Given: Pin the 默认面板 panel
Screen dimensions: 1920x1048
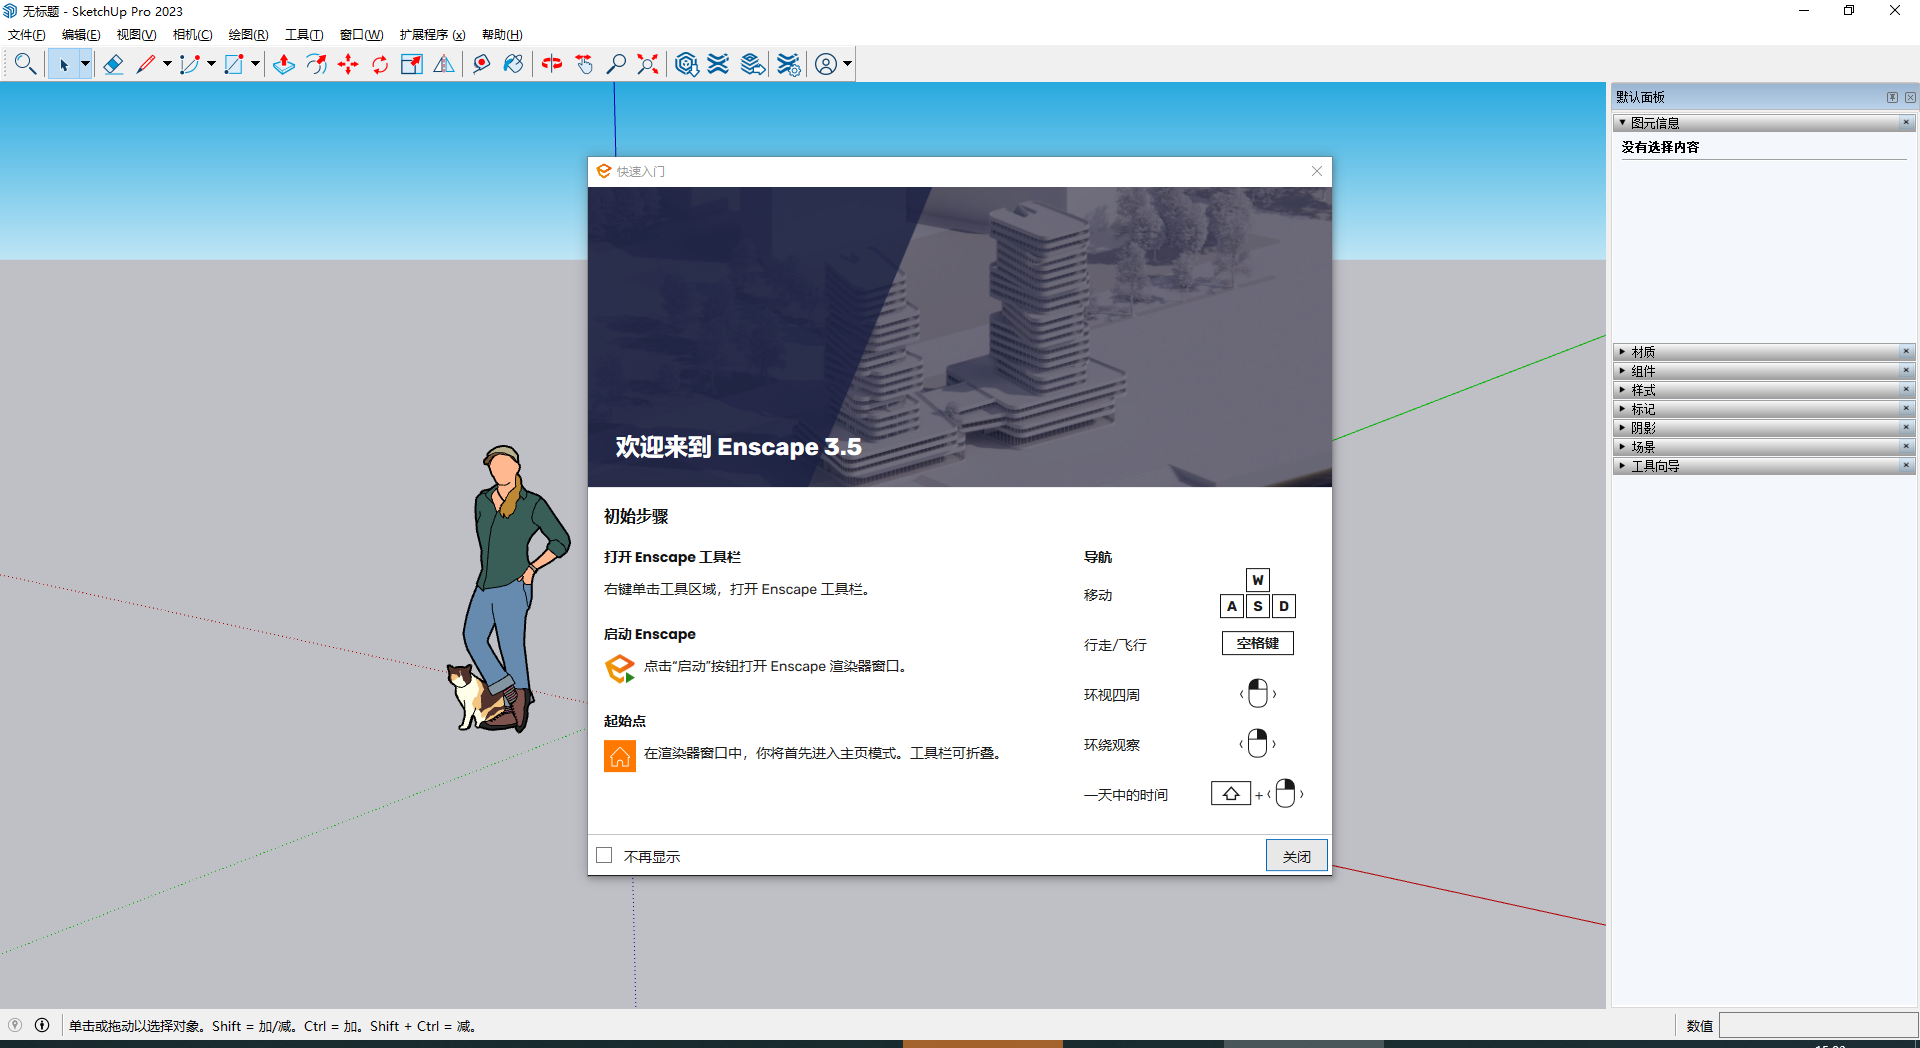Looking at the screenshot, I should [1892, 97].
